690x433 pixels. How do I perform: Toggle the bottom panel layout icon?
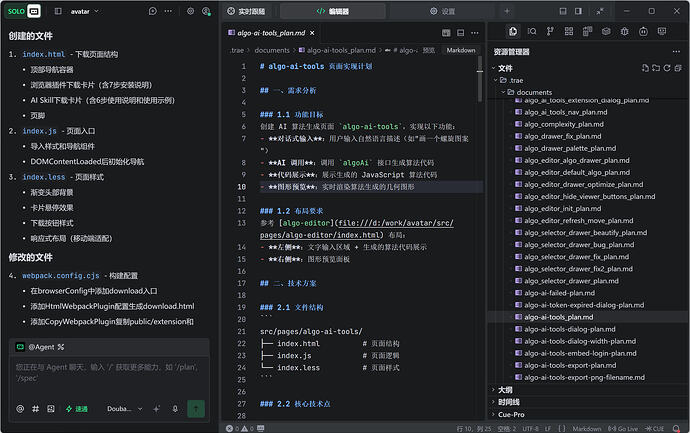pyautogui.click(x=563, y=11)
